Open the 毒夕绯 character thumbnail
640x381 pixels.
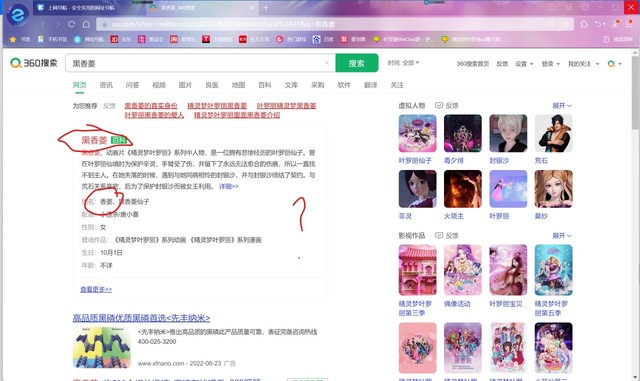click(462, 134)
